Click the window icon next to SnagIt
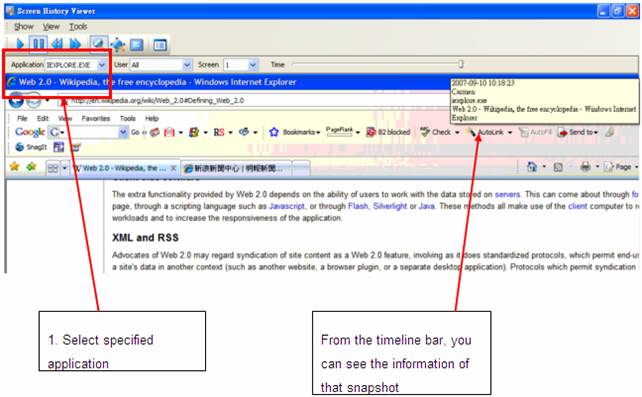642x397 pixels. [59, 147]
